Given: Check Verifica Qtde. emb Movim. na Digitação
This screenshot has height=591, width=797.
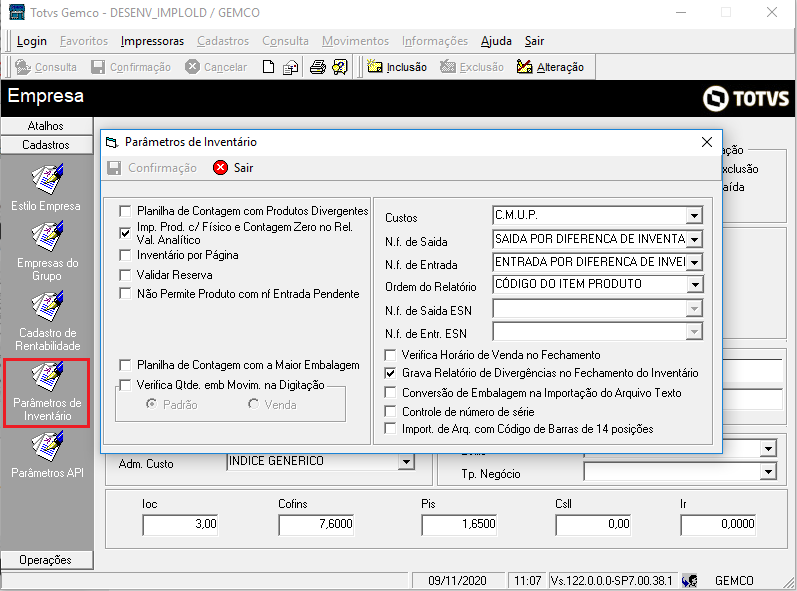Looking at the screenshot, I should 125,385.
